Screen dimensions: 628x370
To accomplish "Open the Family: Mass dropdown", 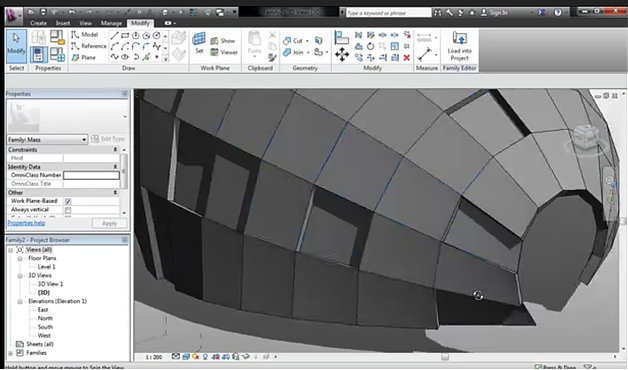I will pos(47,139).
